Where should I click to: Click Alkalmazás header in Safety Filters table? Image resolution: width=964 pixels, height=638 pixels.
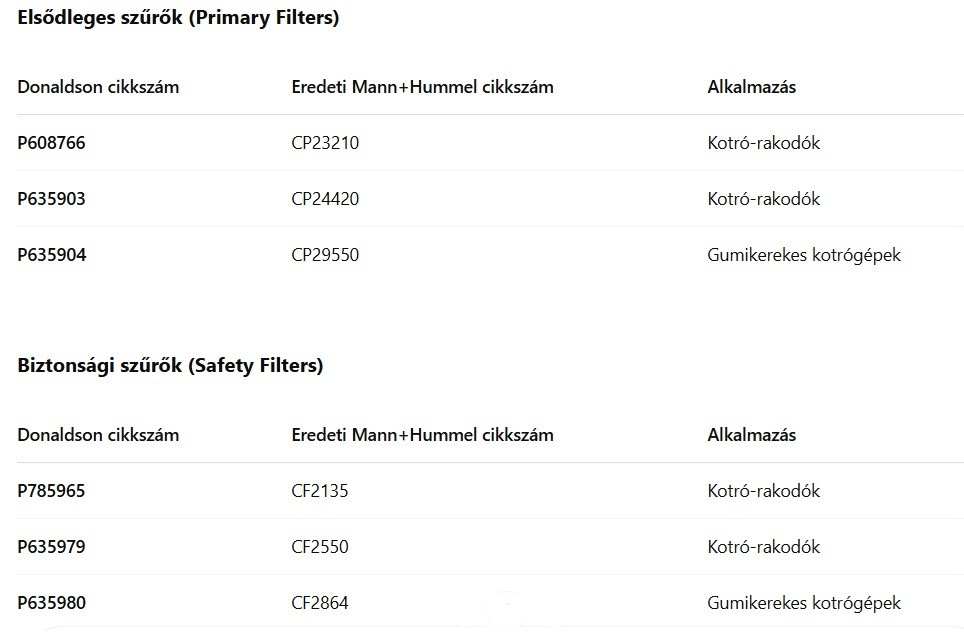(751, 435)
